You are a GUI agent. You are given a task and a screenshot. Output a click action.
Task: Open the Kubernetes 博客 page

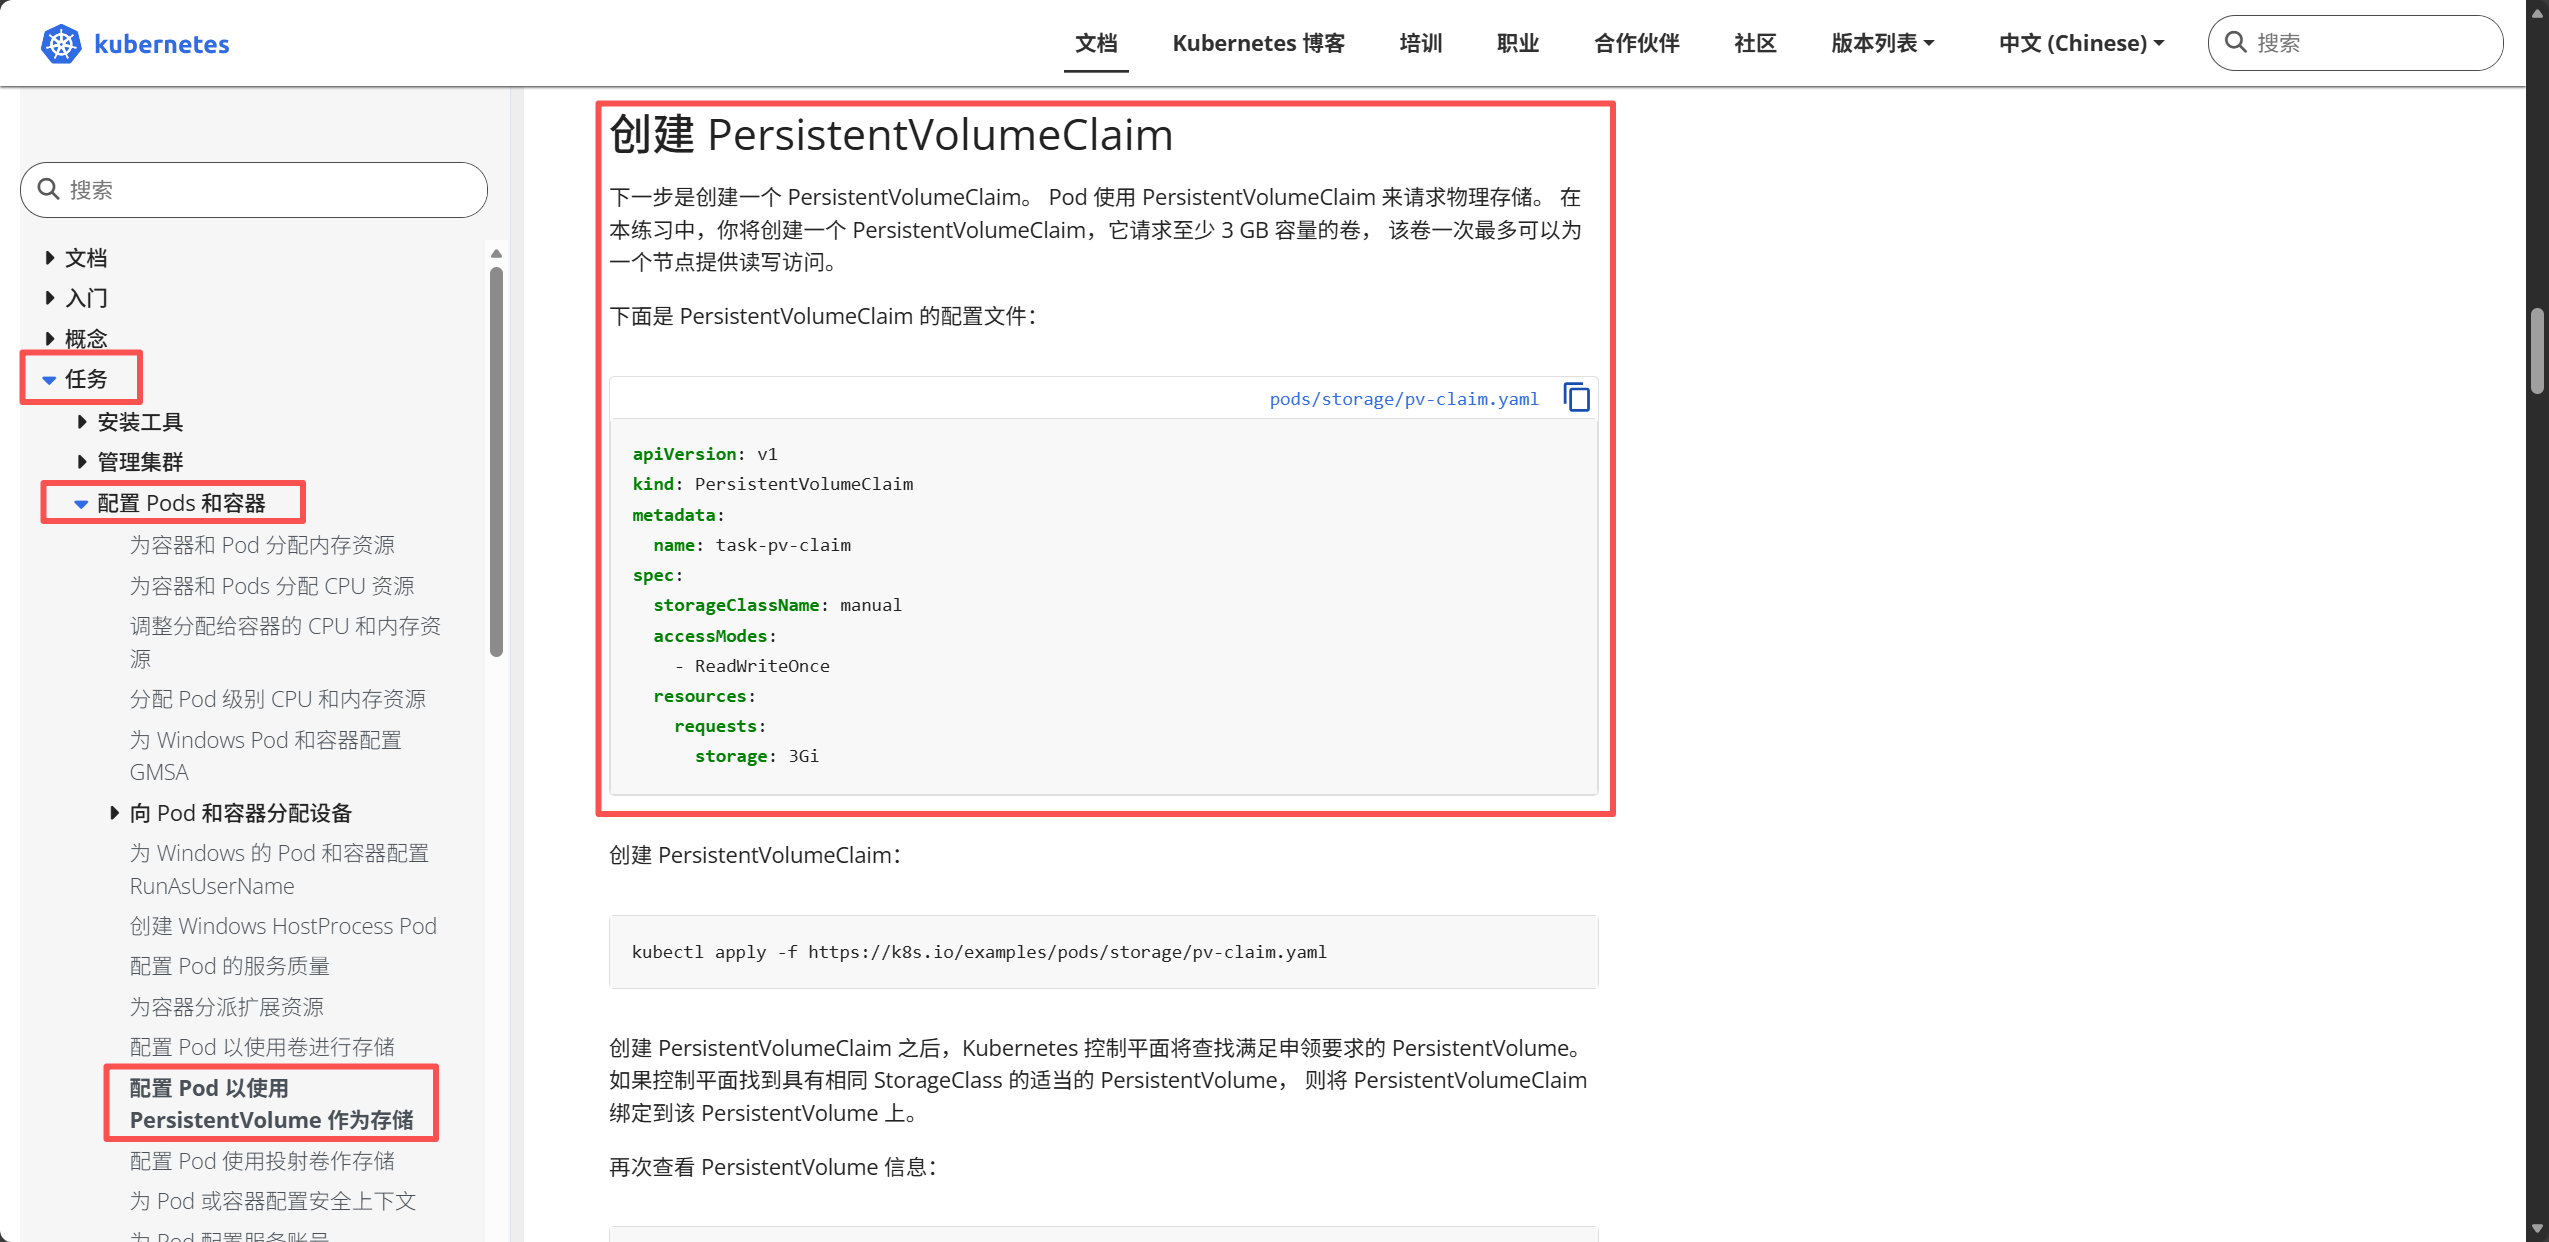click(1259, 43)
